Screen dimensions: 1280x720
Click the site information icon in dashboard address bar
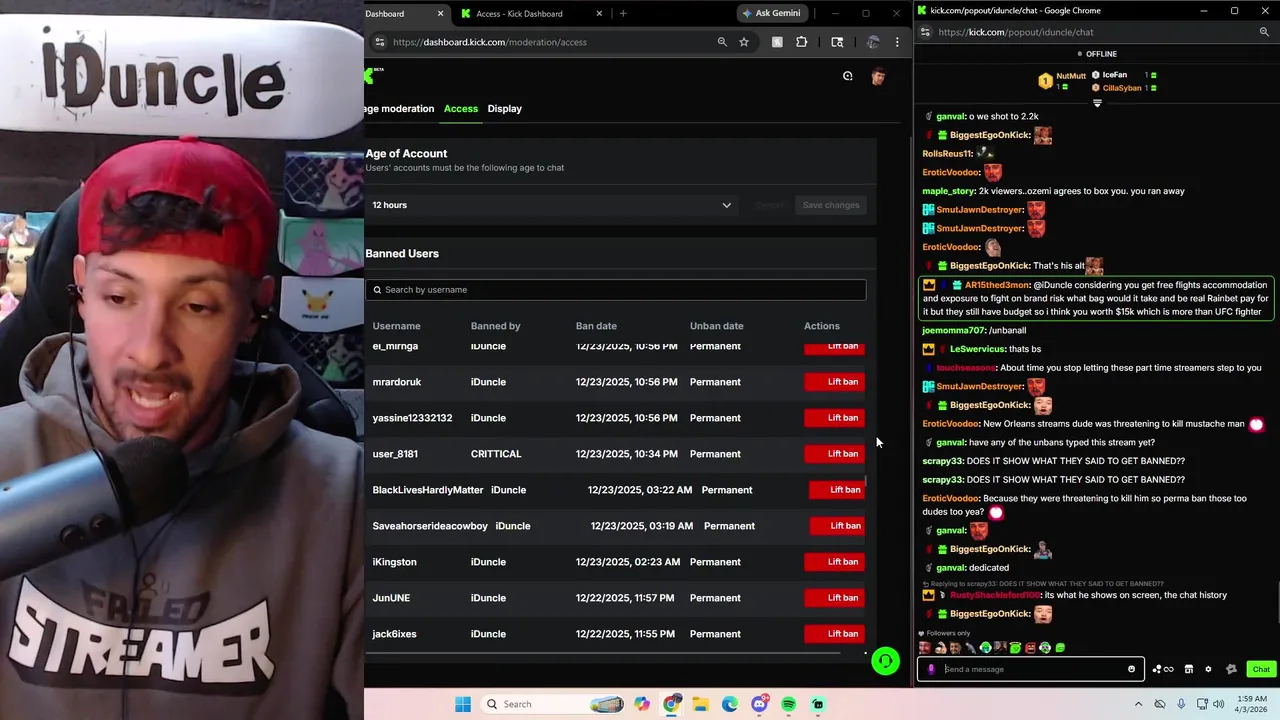click(379, 42)
